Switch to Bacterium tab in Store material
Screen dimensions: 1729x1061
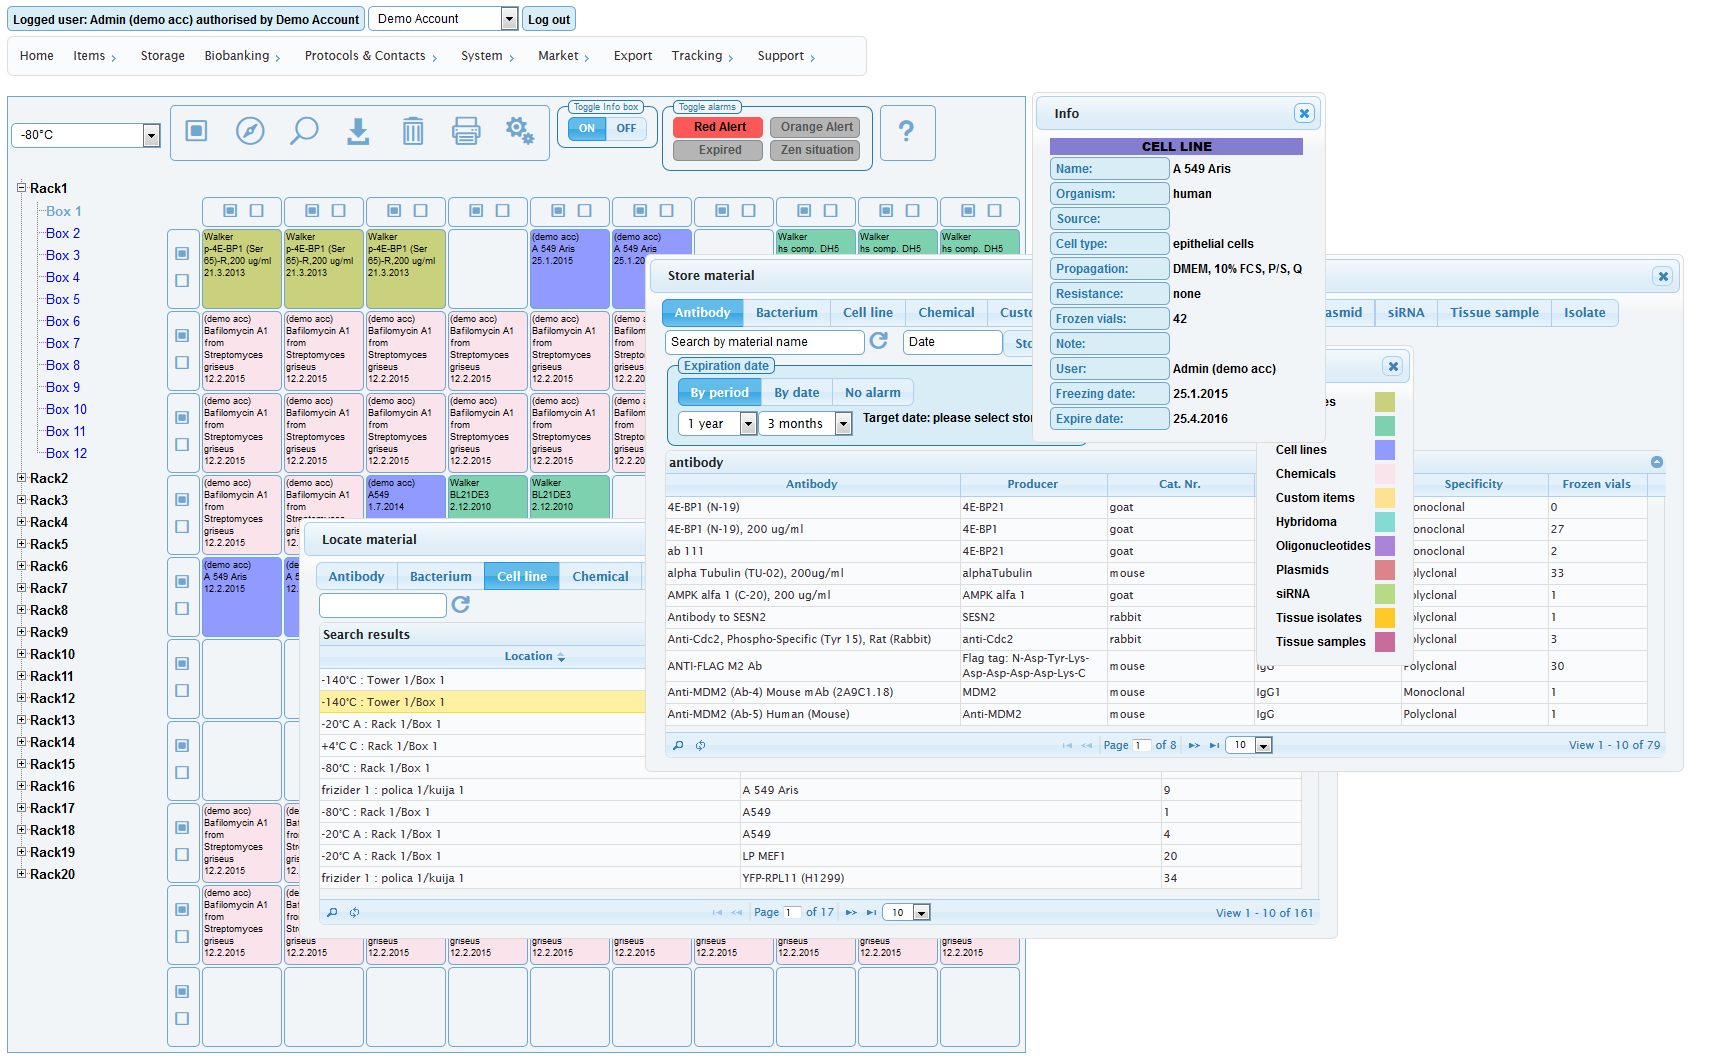click(x=786, y=313)
